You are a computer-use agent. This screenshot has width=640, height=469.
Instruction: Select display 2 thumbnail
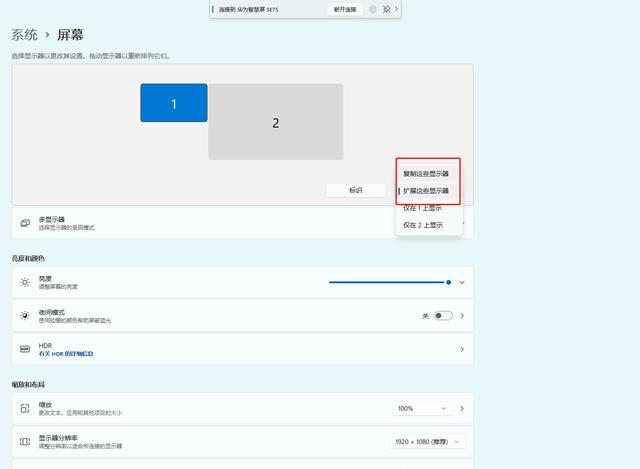[x=276, y=122]
